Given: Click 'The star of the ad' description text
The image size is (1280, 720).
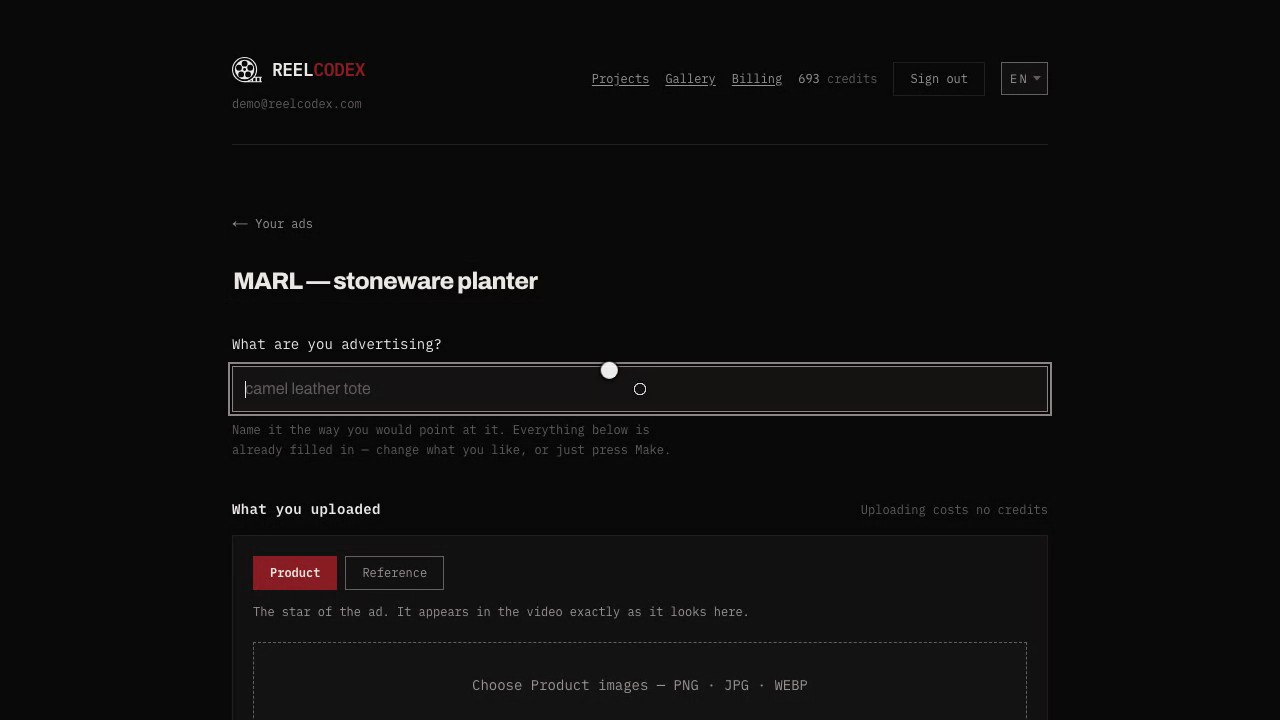Looking at the screenshot, I should click(x=501, y=612).
